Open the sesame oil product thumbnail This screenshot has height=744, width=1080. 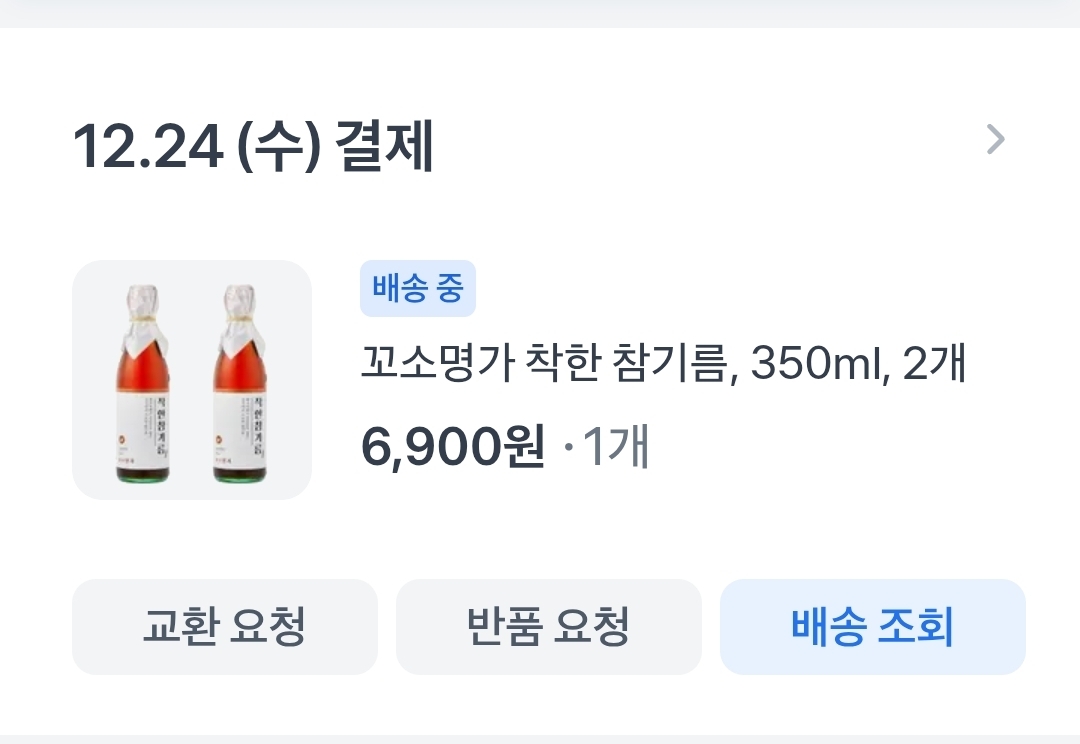pyautogui.click(x=191, y=380)
